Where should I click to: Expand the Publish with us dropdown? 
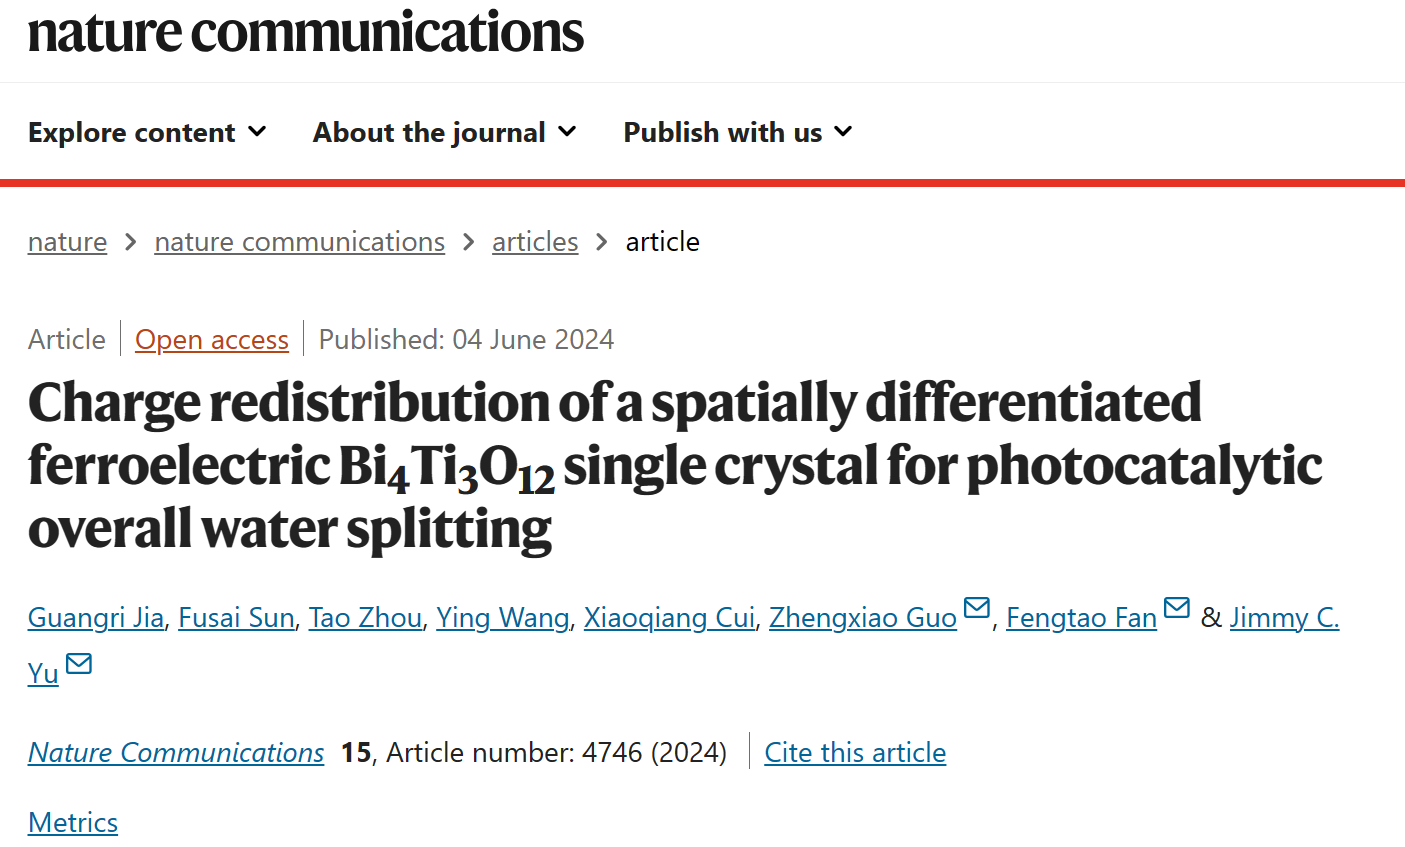tap(738, 132)
